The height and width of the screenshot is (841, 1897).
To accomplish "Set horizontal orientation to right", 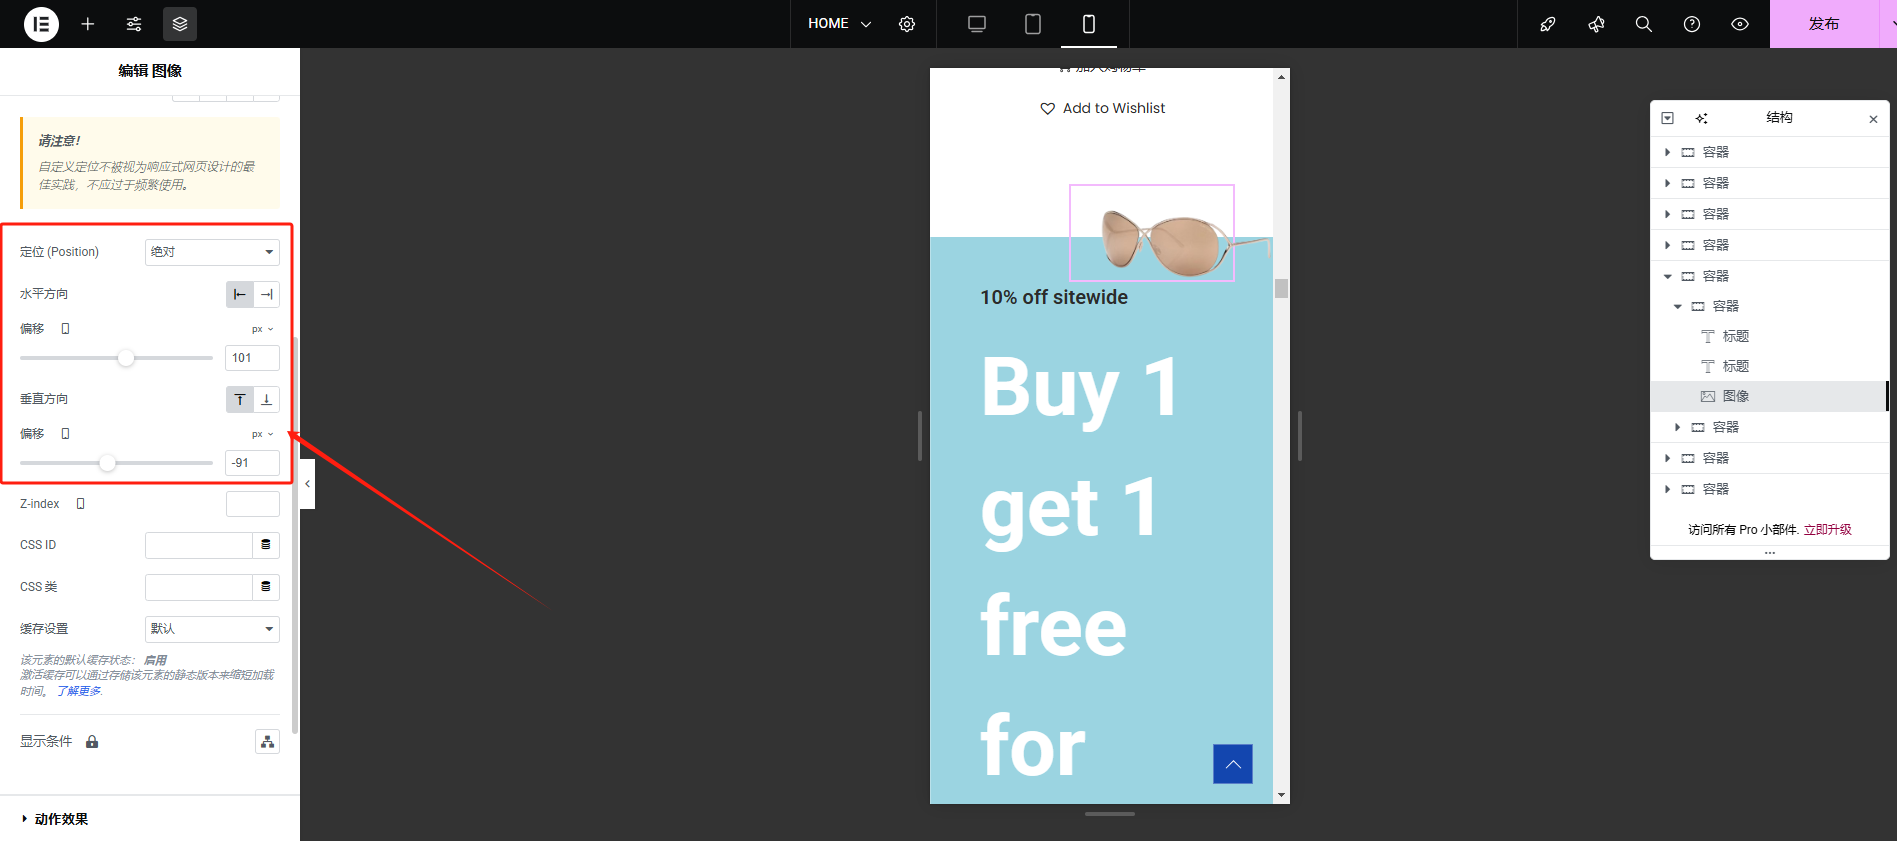I will pyautogui.click(x=267, y=294).
